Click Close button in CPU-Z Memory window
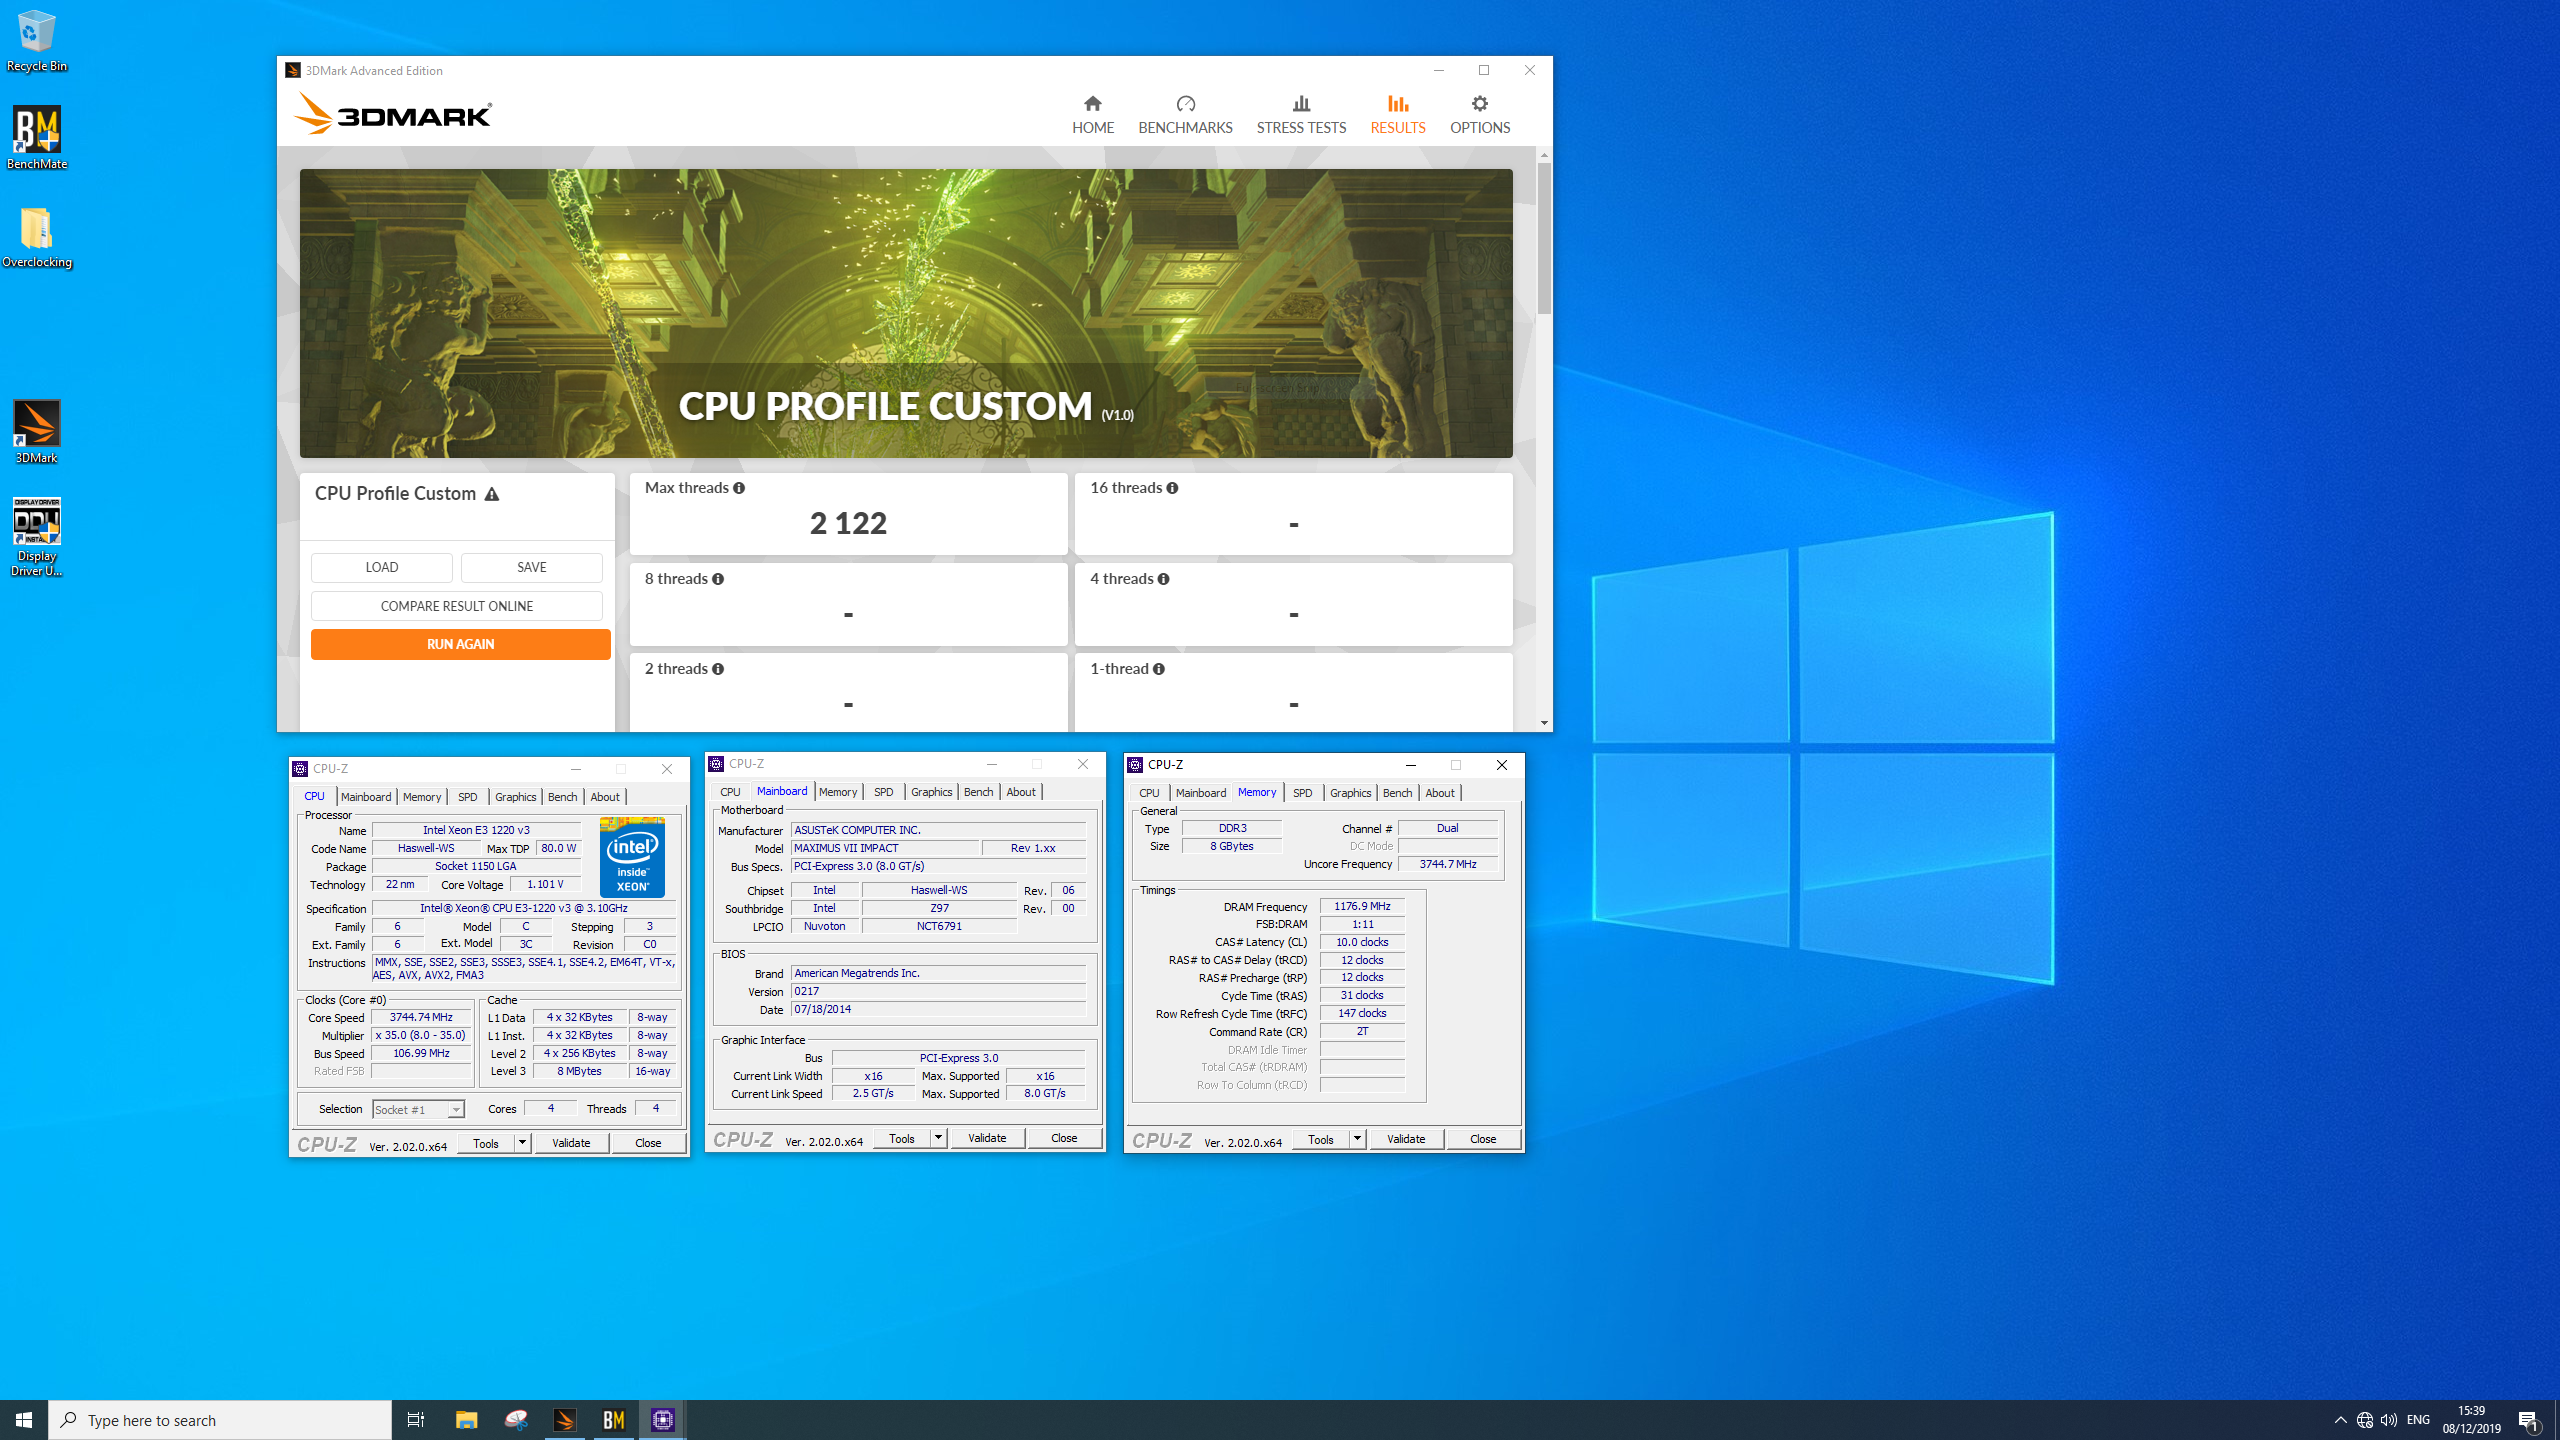The height and width of the screenshot is (1440, 2560). 1482,1139
